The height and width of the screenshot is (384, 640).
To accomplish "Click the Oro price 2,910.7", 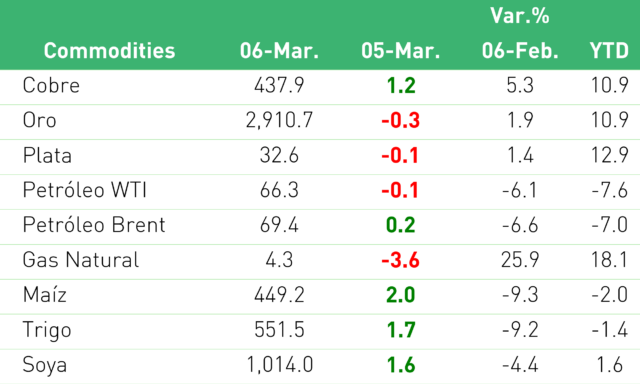I will tap(279, 120).
